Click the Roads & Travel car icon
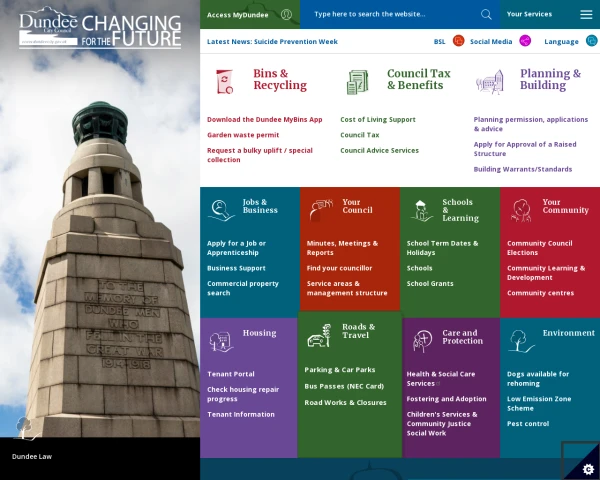 coord(320,335)
